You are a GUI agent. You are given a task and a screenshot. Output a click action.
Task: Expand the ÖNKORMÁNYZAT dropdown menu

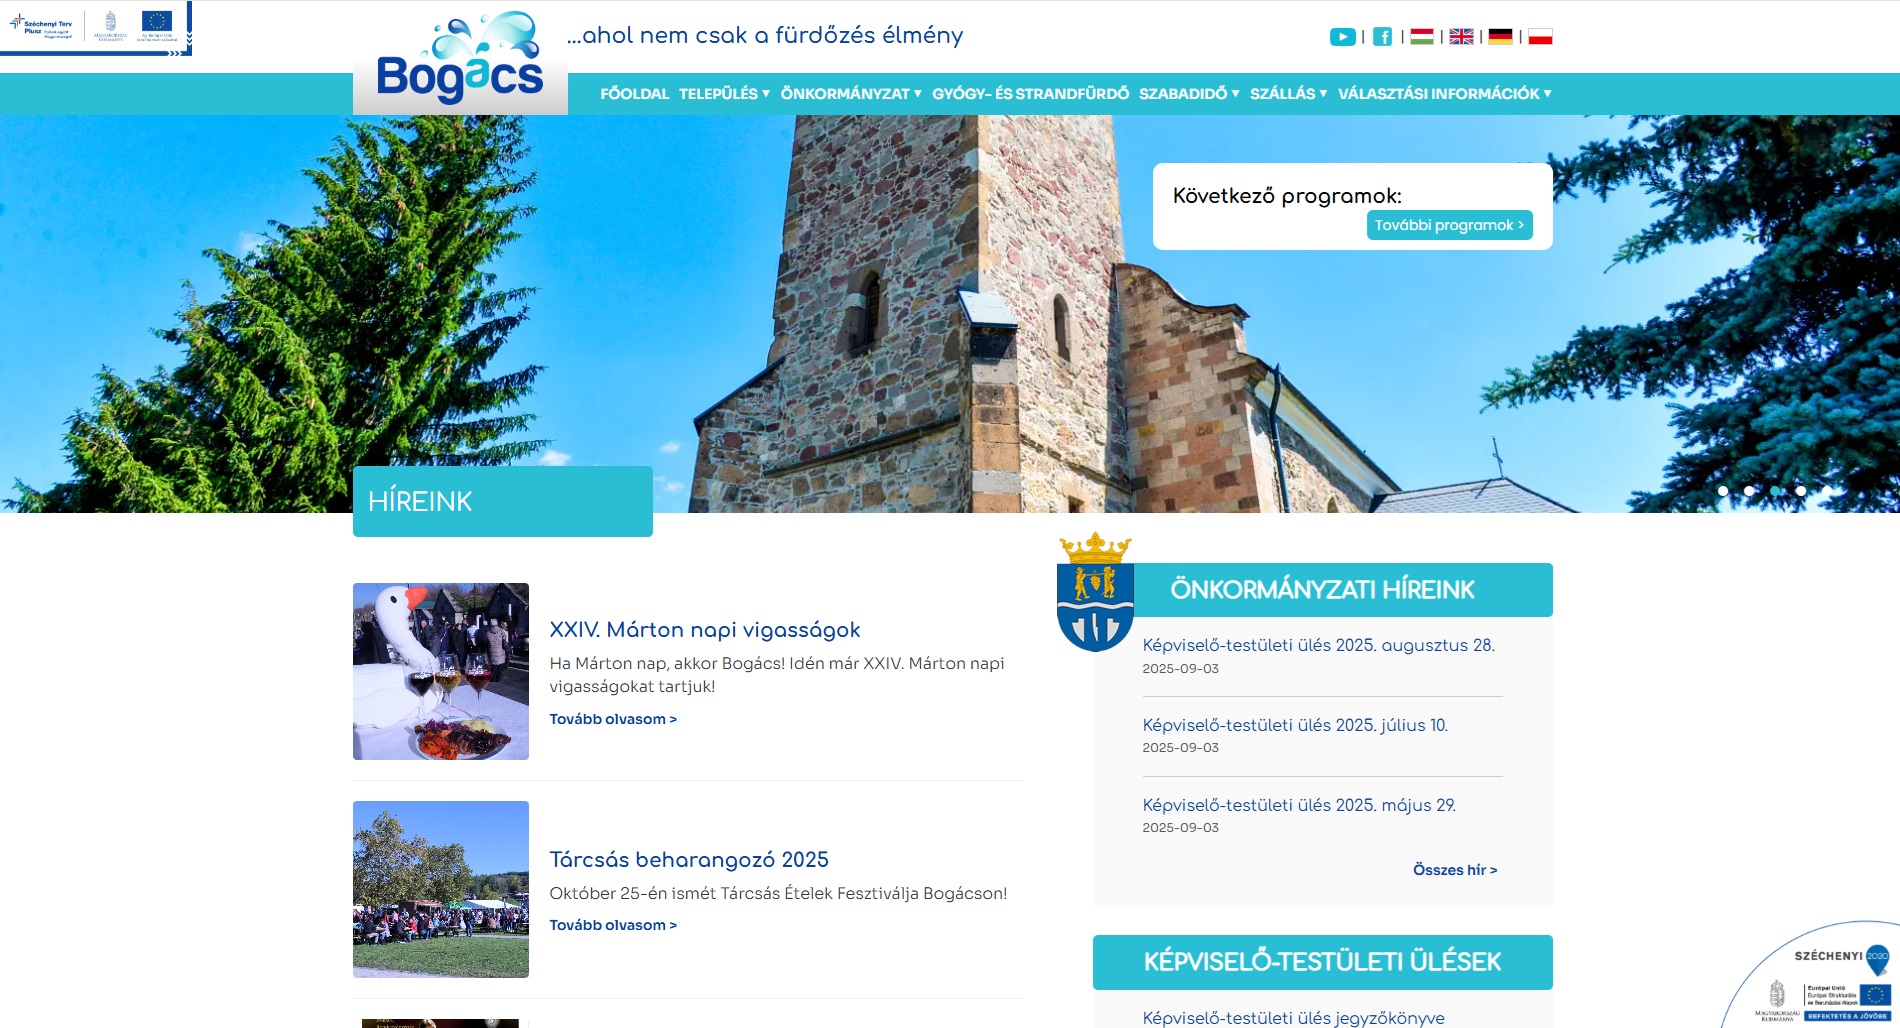pyautogui.click(x=847, y=93)
